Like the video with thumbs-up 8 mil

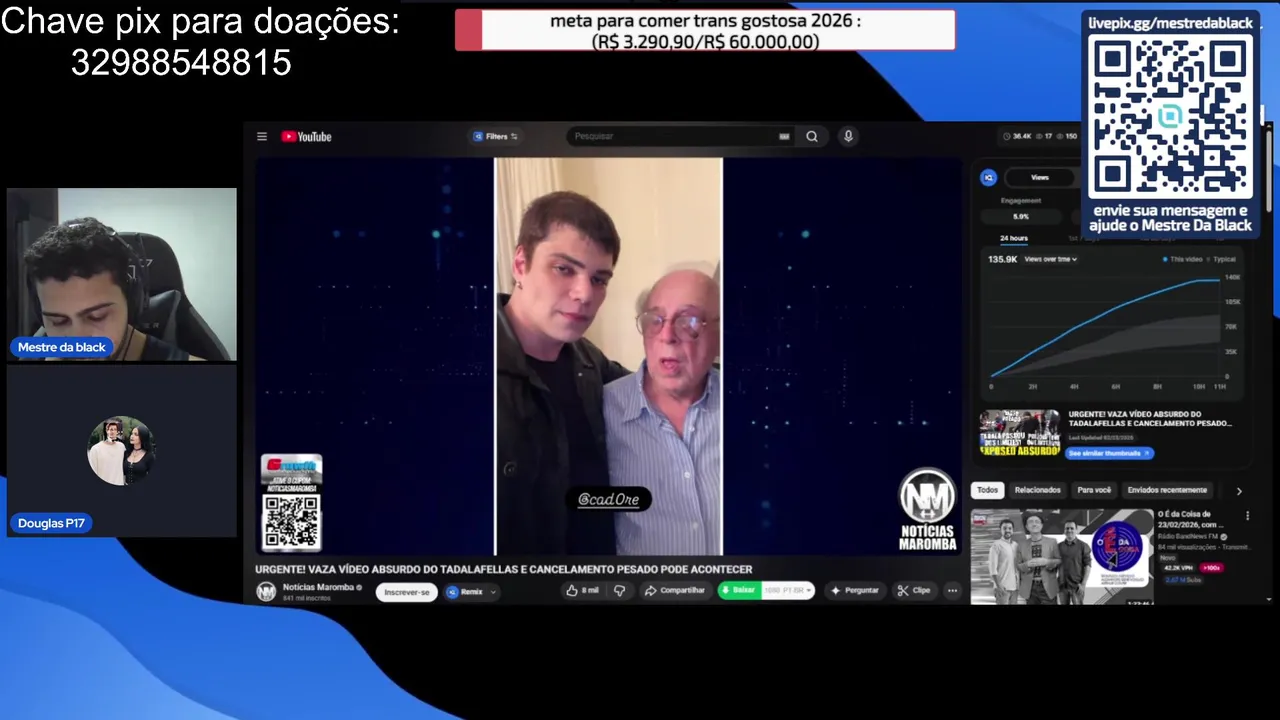pyautogui.click(x=582, y=591)
